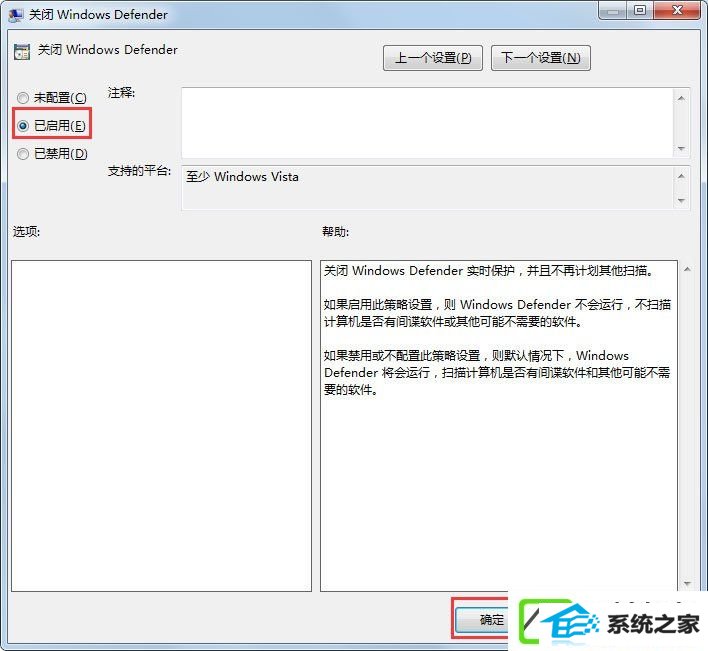Click the 上一个设置(P) button

tap(433, 58)
